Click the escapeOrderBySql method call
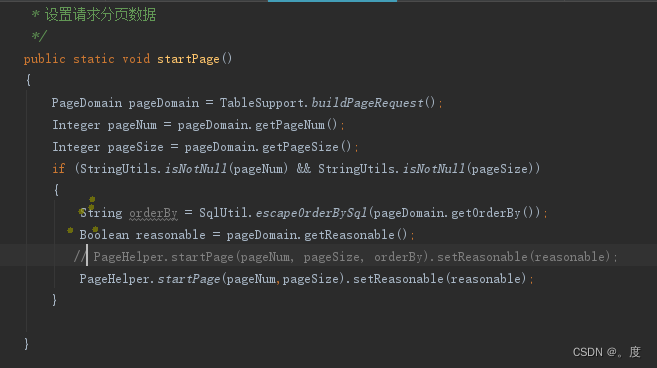This screenshot has height=368, width=657. pyautogui.click(x=311, y=213)
